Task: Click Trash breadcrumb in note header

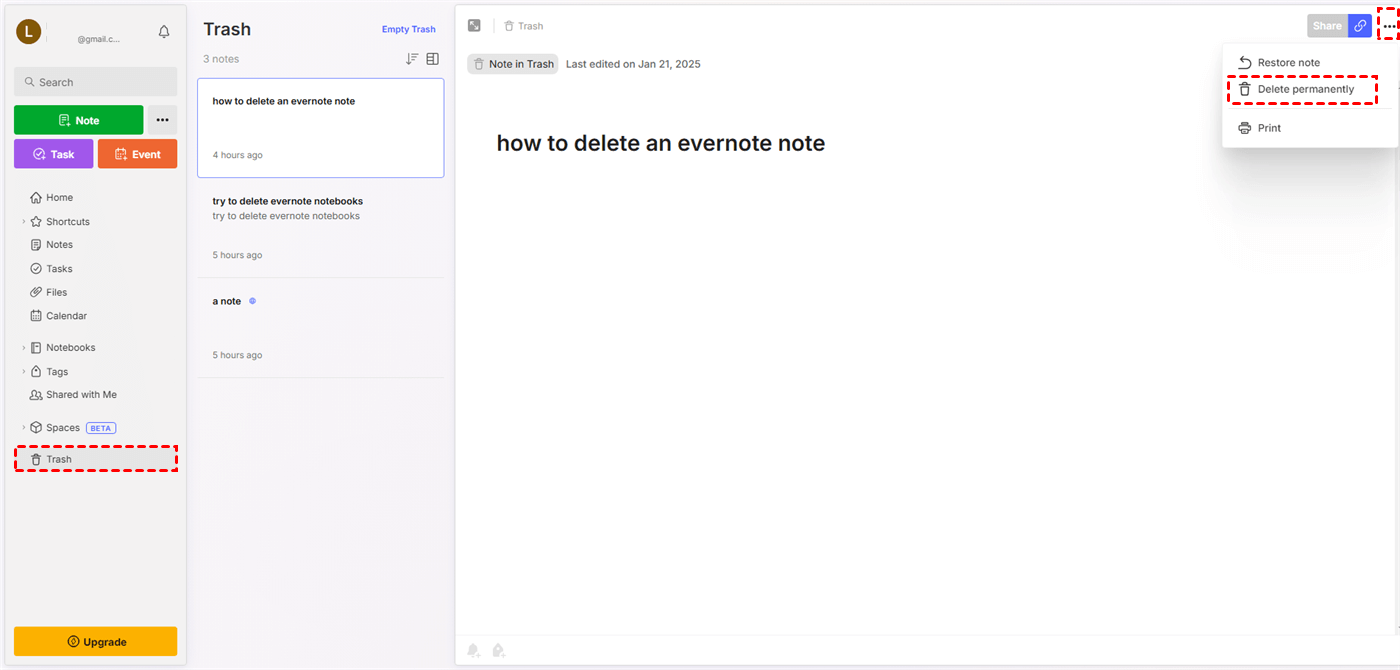Action: coord(523,26)
